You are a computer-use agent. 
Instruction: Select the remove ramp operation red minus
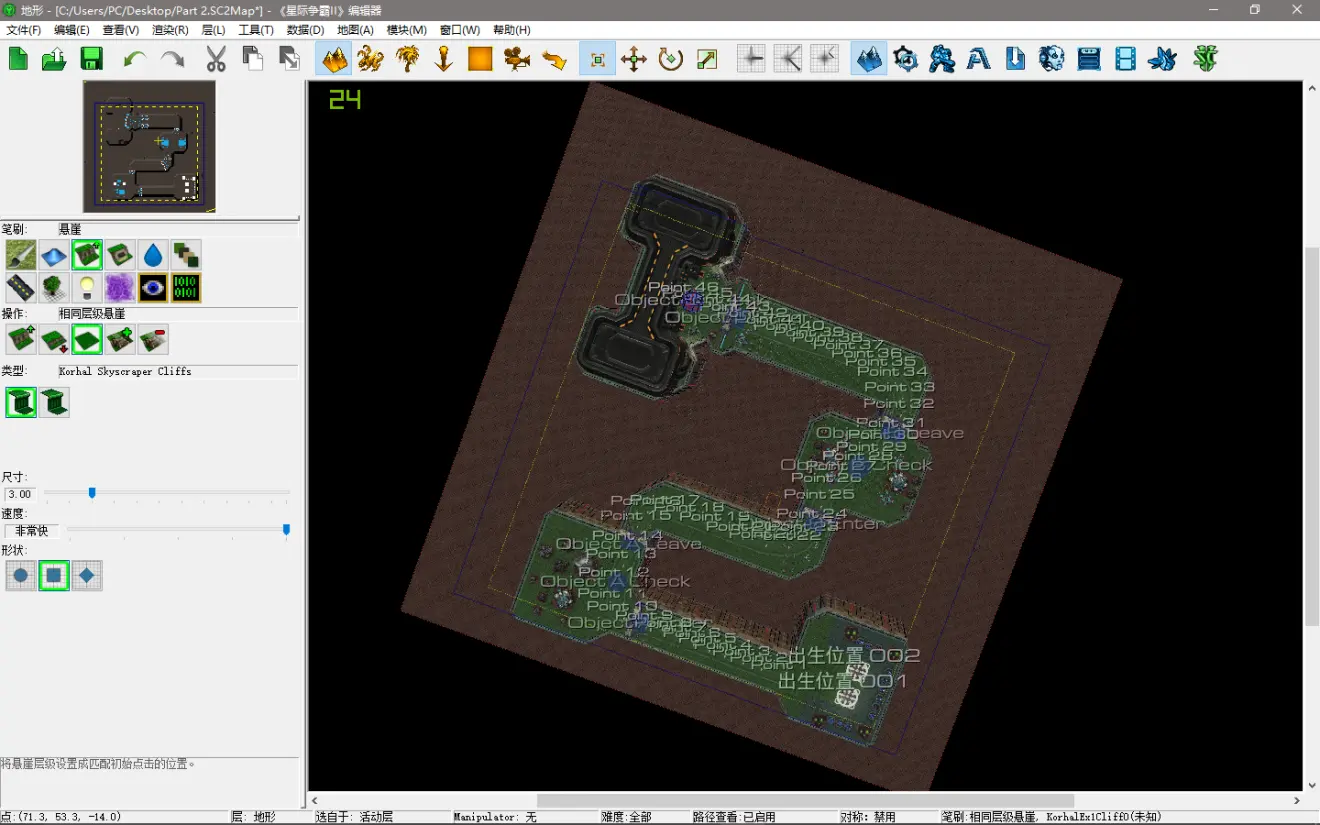click(x=153, y=340)
